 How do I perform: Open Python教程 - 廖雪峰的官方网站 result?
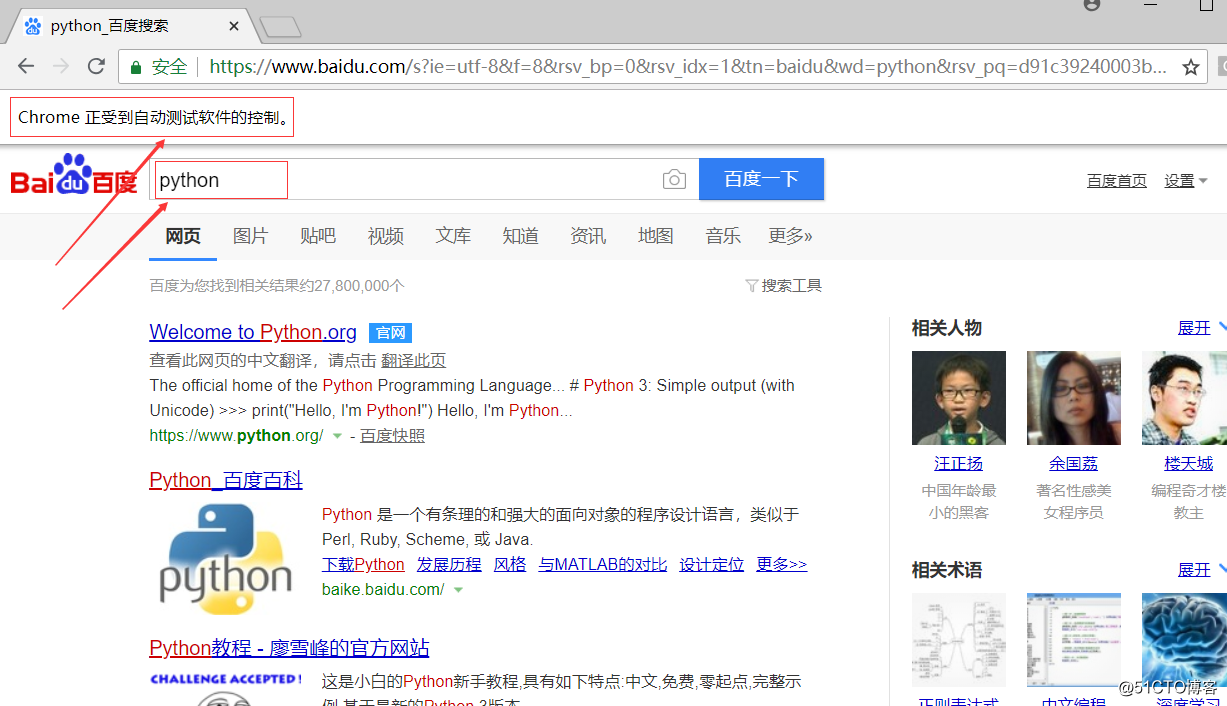click(x=289, y=648)
